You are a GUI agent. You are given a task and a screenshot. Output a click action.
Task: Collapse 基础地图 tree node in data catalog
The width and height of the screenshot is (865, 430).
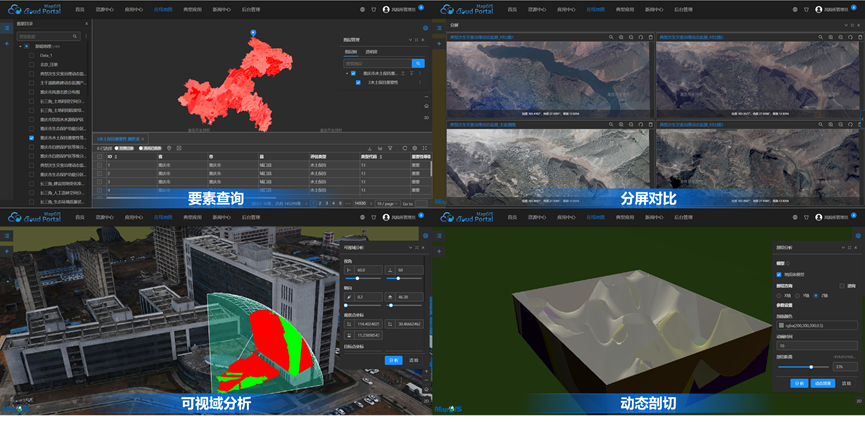pyautogui.click(x=20, y=46)
